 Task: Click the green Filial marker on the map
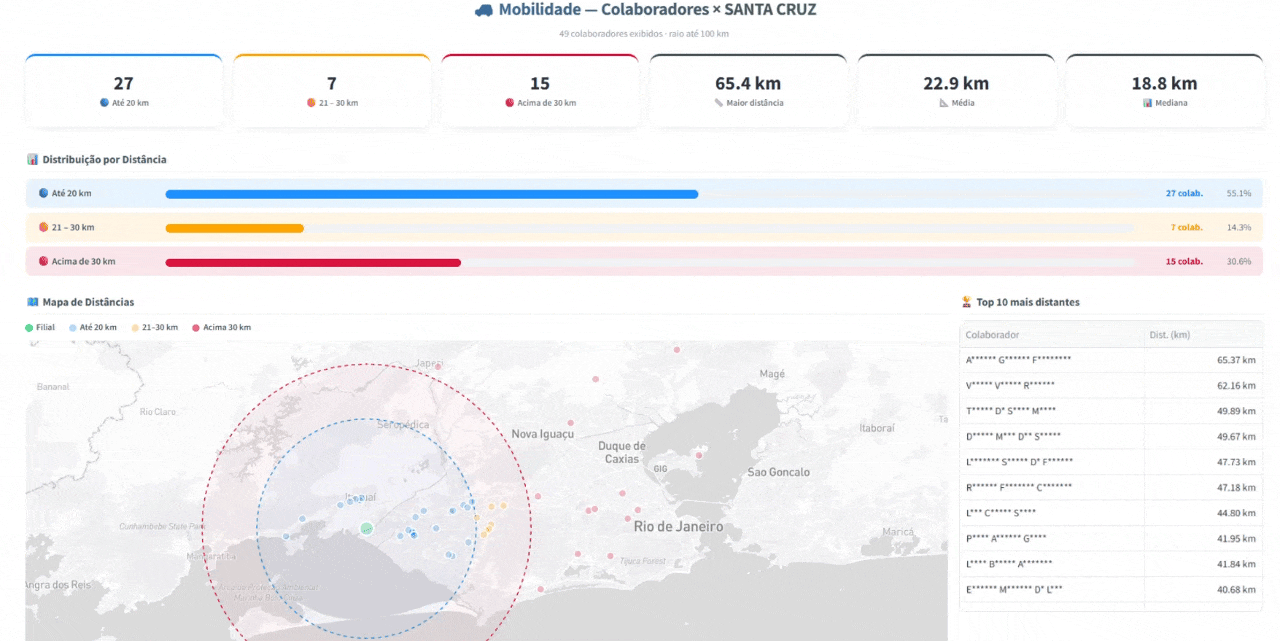(x=366, y=528)
